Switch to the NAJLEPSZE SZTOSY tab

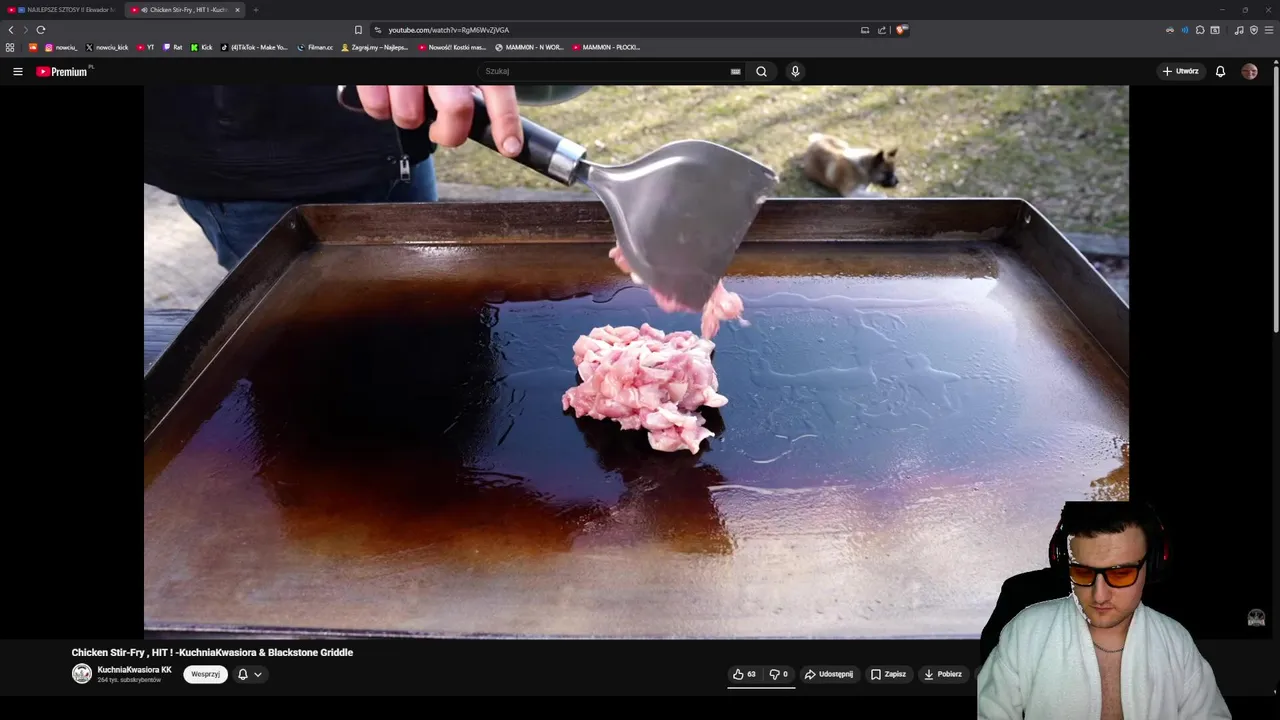click(x=62, y=10)
